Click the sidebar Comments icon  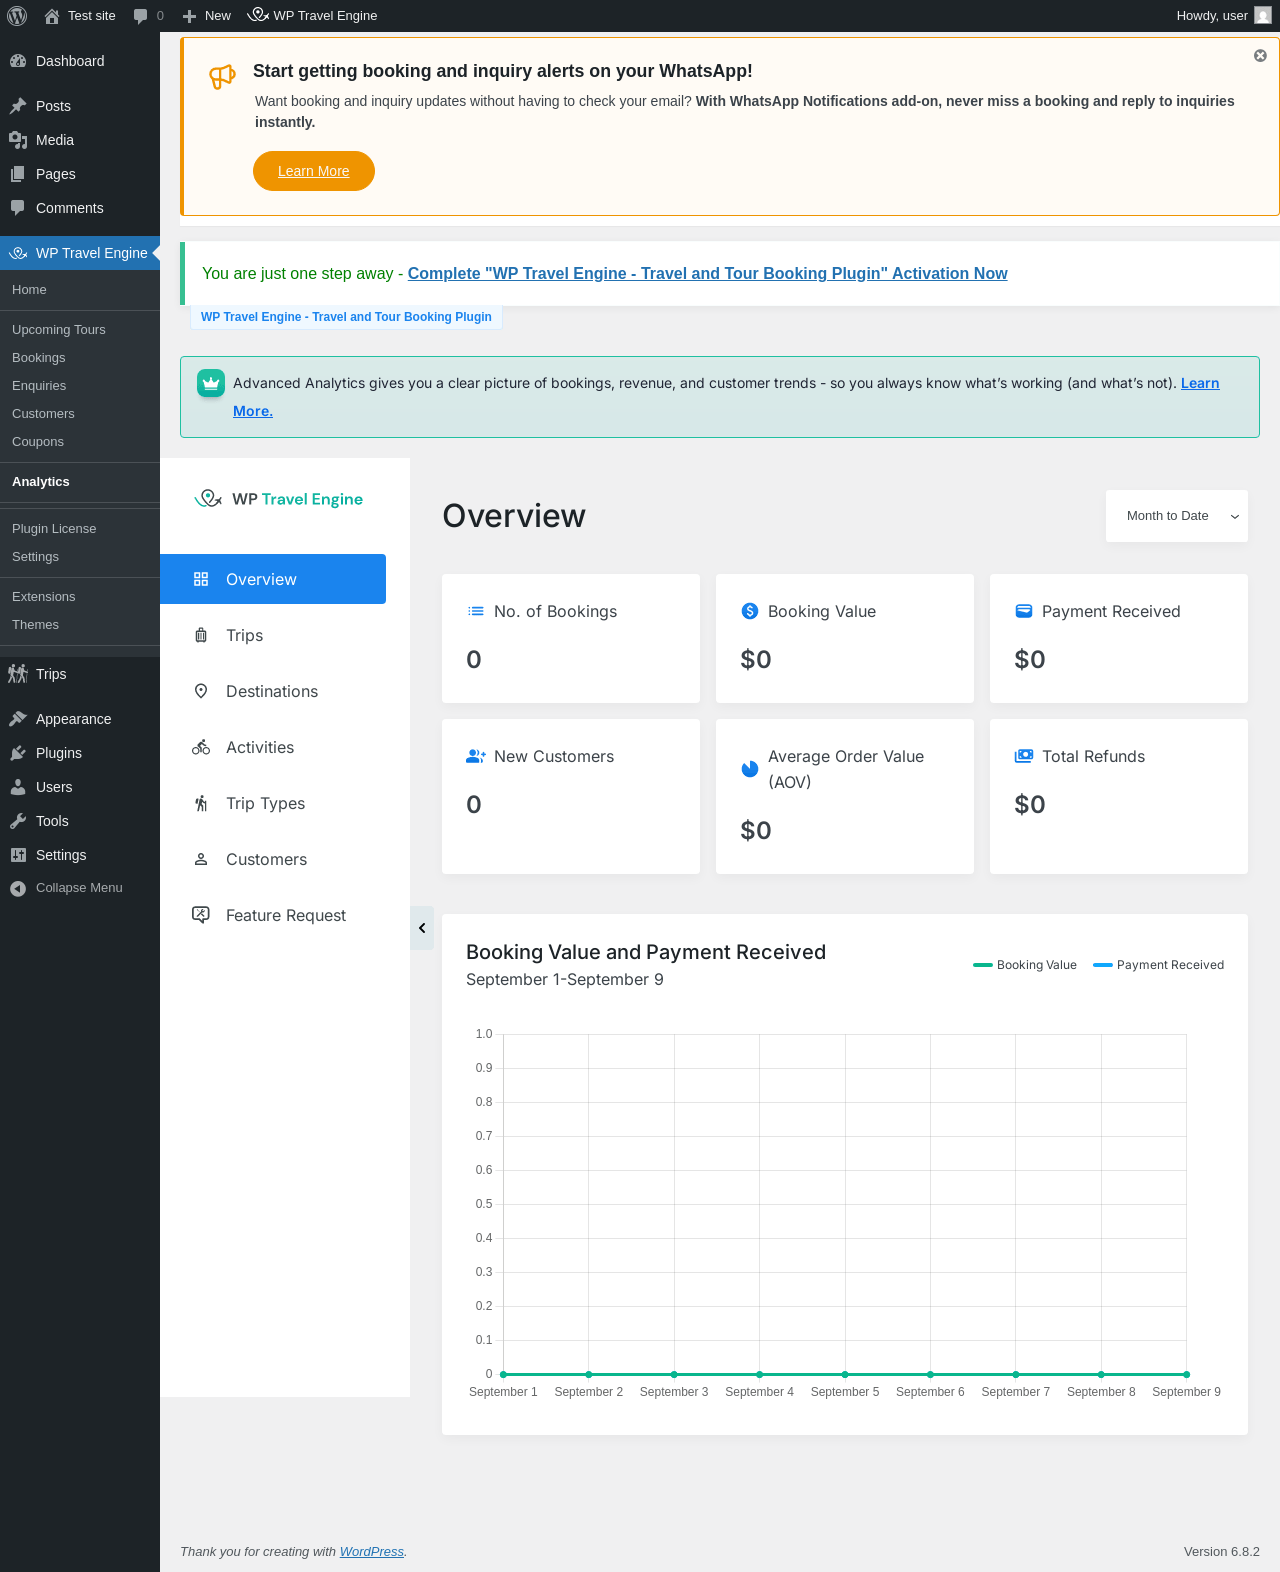(18, 208)
